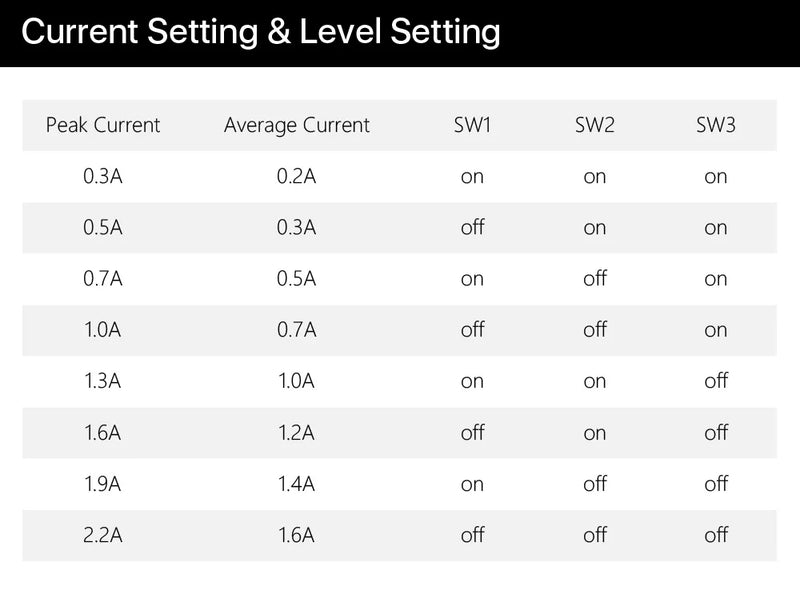Select SW3 "on" in the 1.0A peak row
This screenshot has height=598, width=800.
[716, 330]
